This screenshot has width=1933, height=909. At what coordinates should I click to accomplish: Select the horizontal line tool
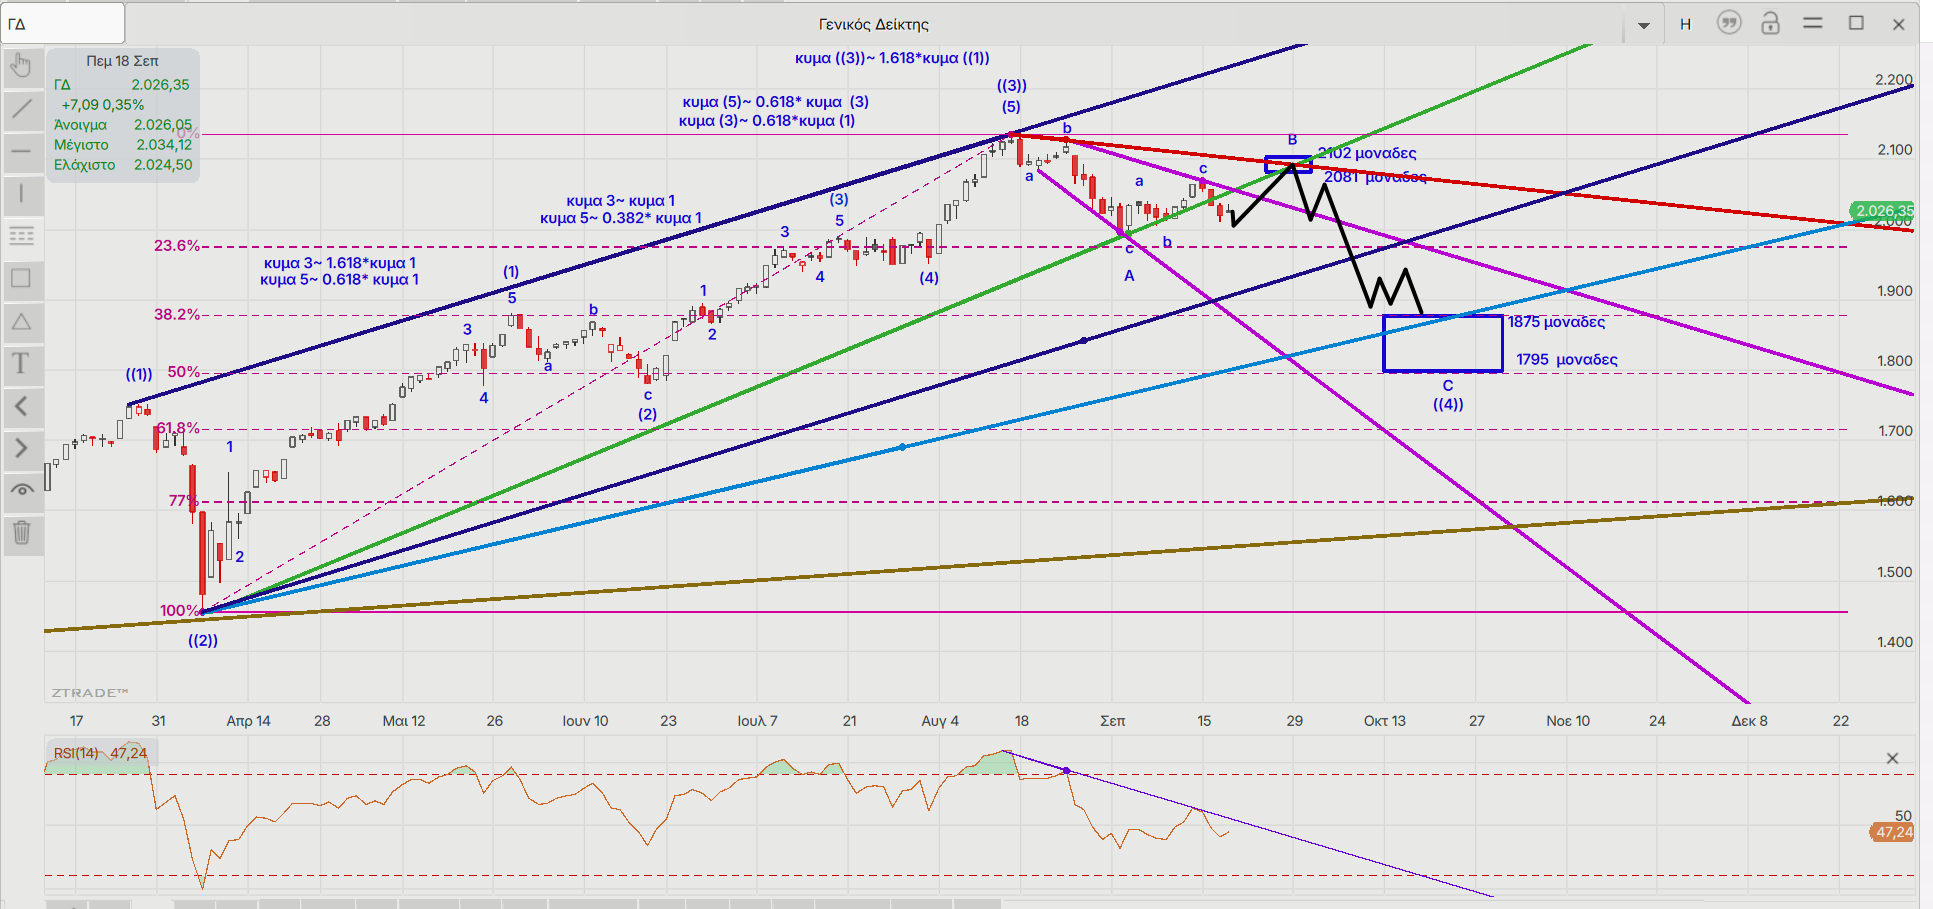pyautogui.click(x=21, y=151)
